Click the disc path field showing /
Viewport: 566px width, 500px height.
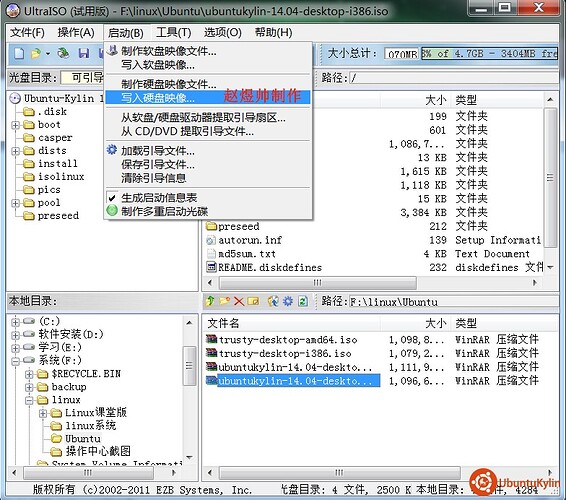tap(453, 77)
